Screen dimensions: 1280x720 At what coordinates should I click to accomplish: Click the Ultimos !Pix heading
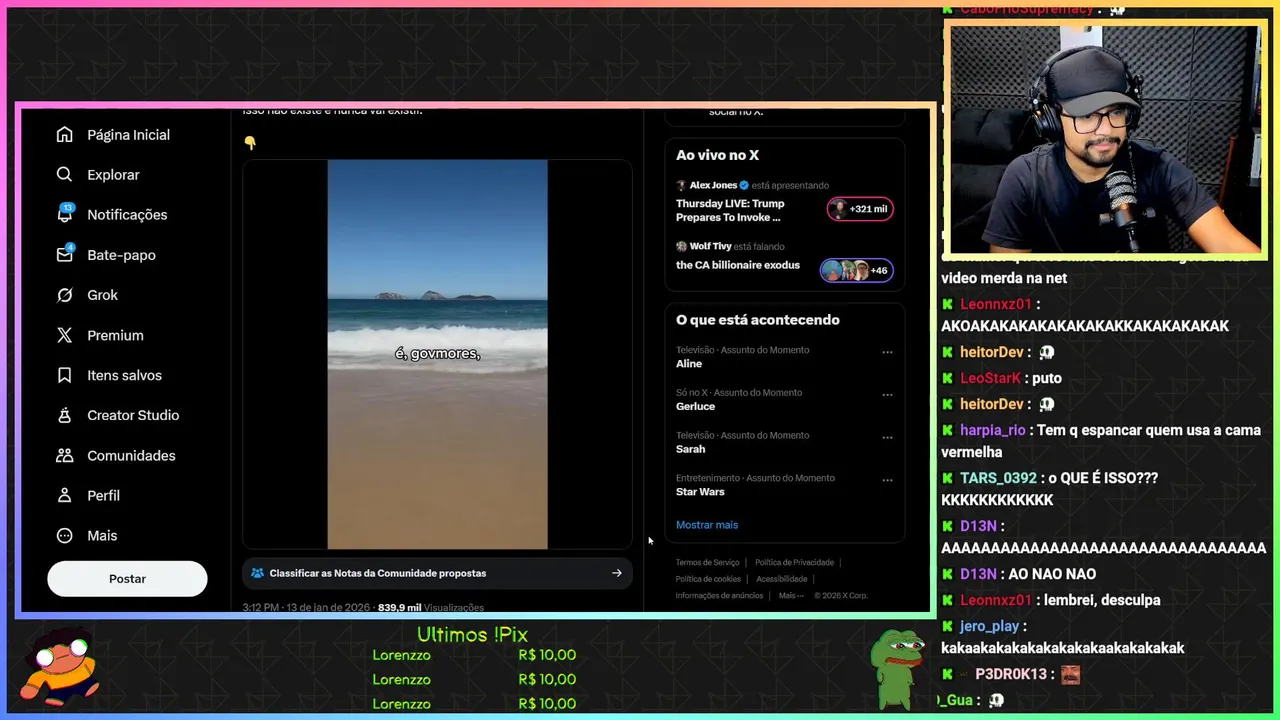[472, 635]
